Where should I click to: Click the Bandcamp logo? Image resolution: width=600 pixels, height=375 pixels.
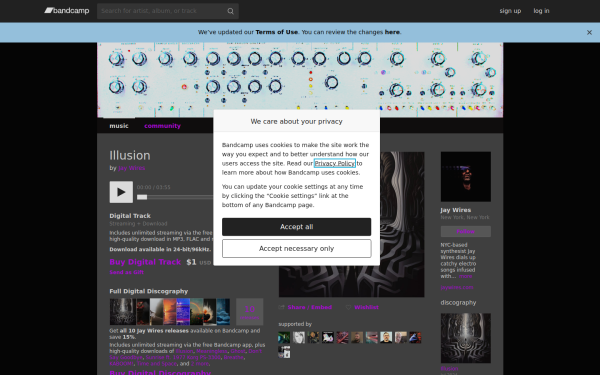[67, 11]
